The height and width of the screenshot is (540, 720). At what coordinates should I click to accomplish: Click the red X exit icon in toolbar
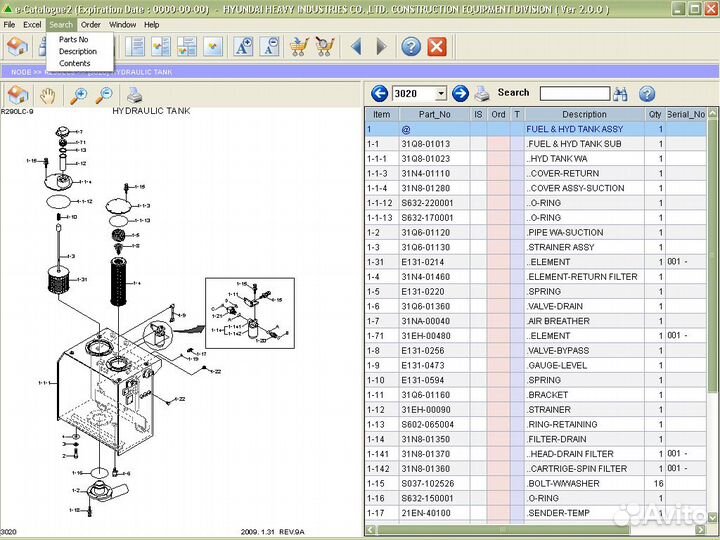(x=437, y=46)
